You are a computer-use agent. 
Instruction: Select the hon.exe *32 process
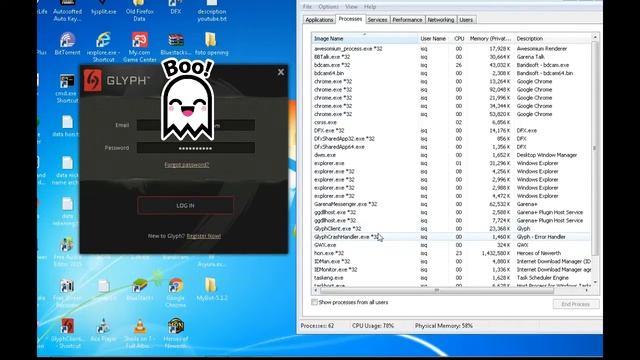[451, 253]
